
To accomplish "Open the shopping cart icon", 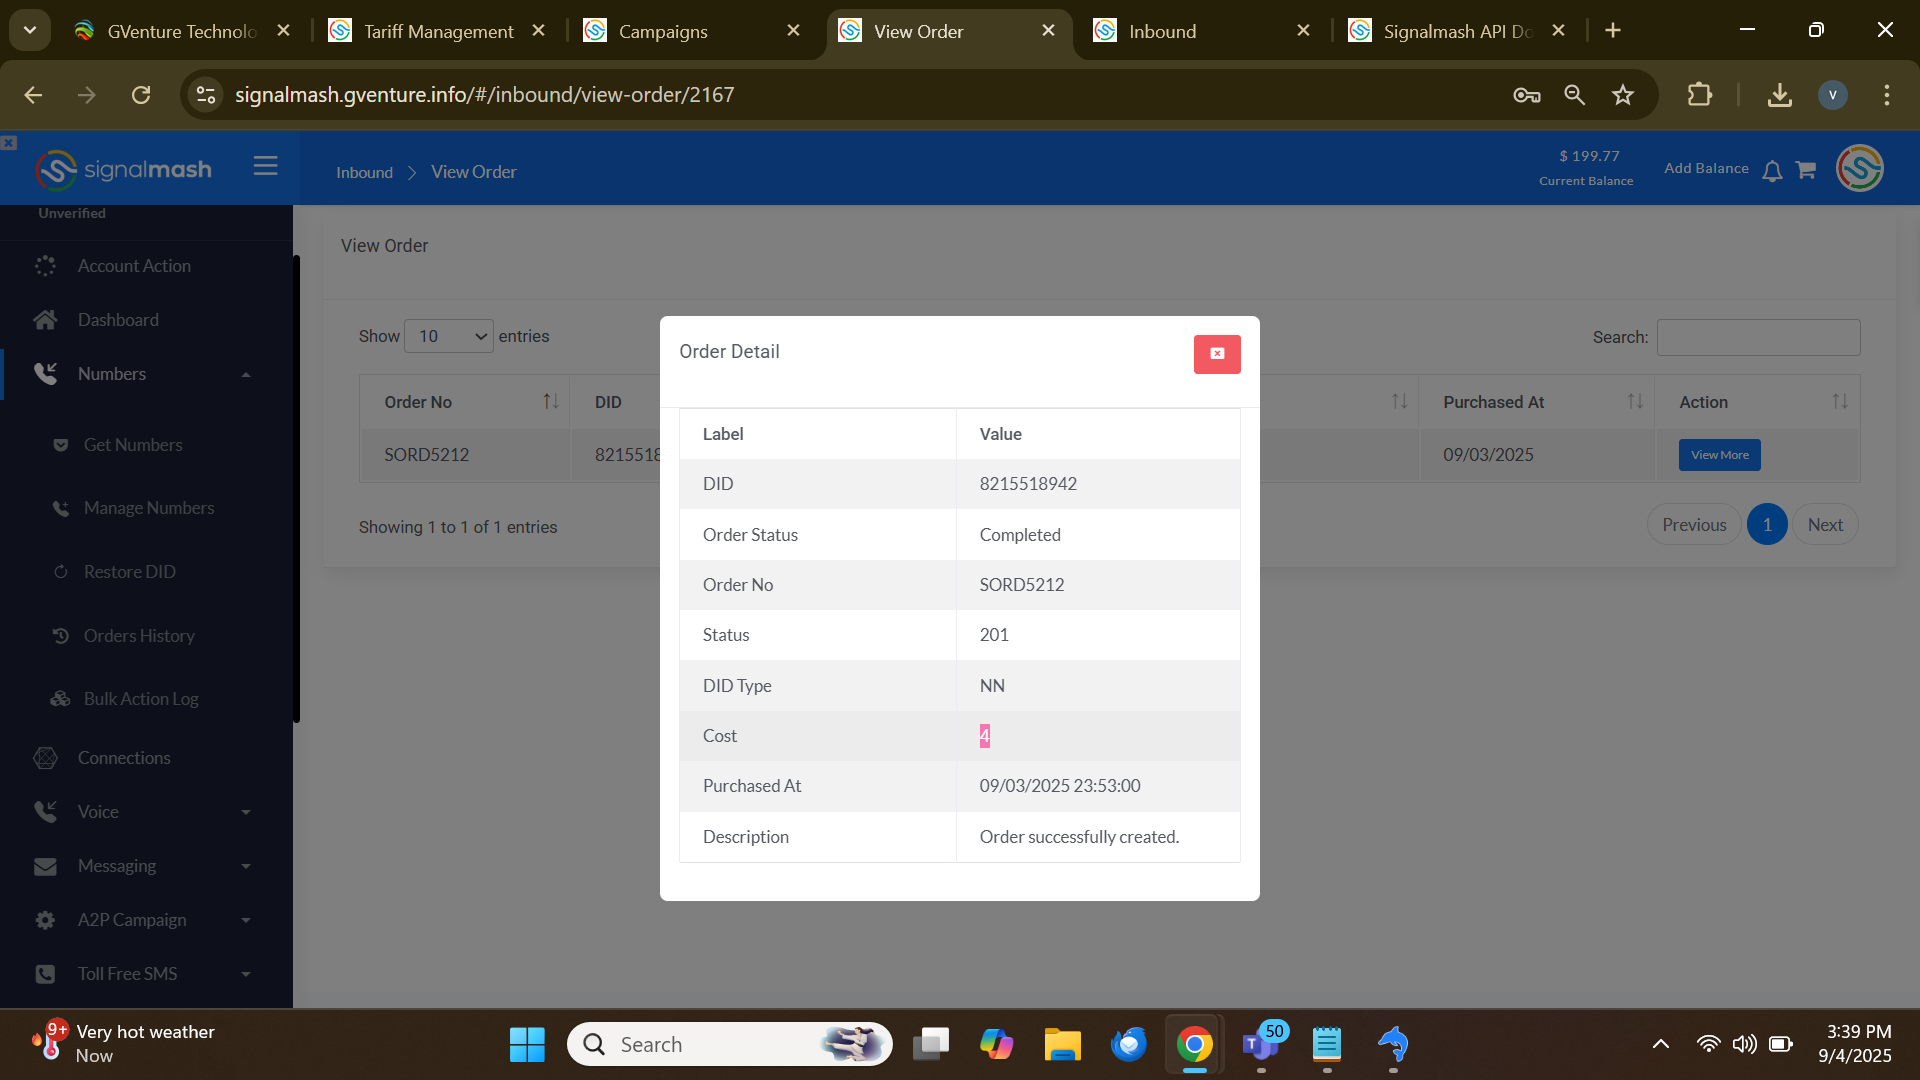I will click(1805, 170).
